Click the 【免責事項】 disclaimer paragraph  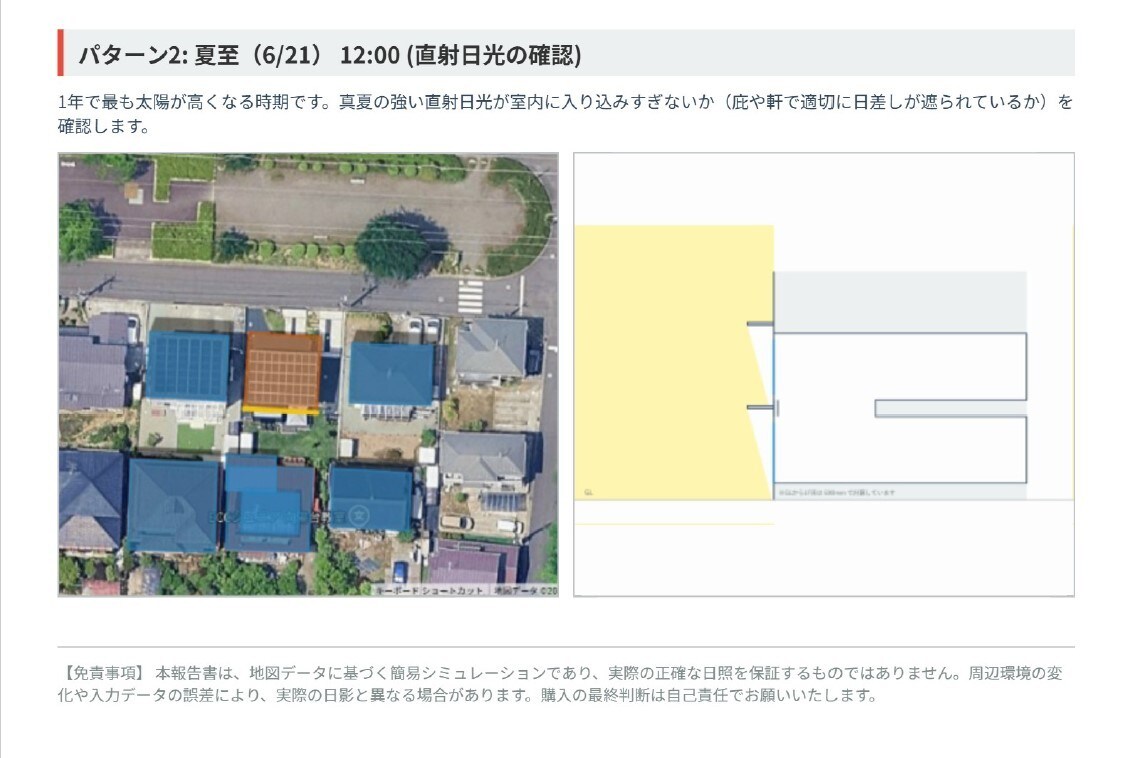point(560,684)
